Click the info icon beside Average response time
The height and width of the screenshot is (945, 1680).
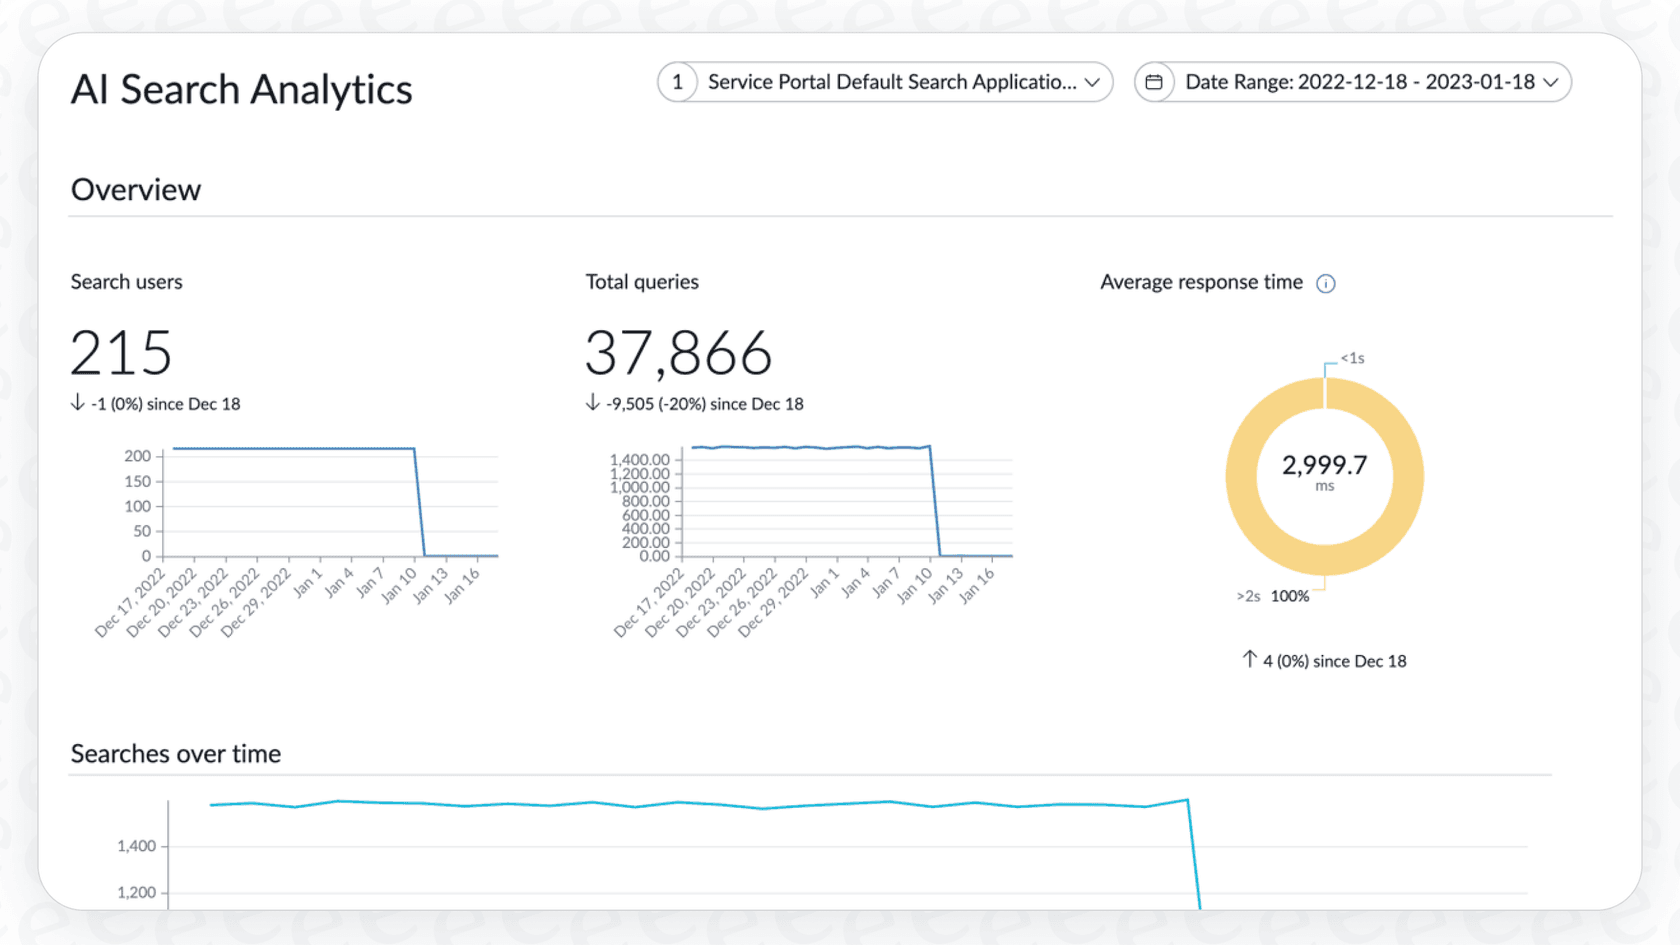(x=1327, y=283)
